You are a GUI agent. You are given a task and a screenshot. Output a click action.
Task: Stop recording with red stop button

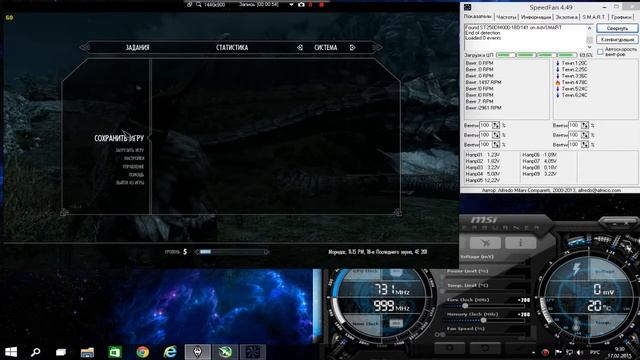coord(321,4)
